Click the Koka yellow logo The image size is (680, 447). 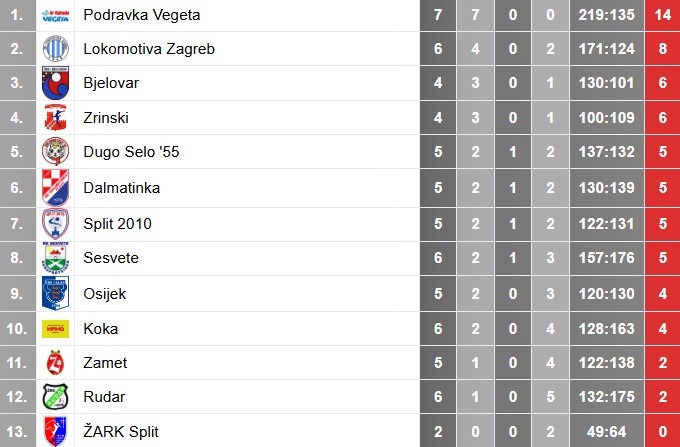click(54, 328)
